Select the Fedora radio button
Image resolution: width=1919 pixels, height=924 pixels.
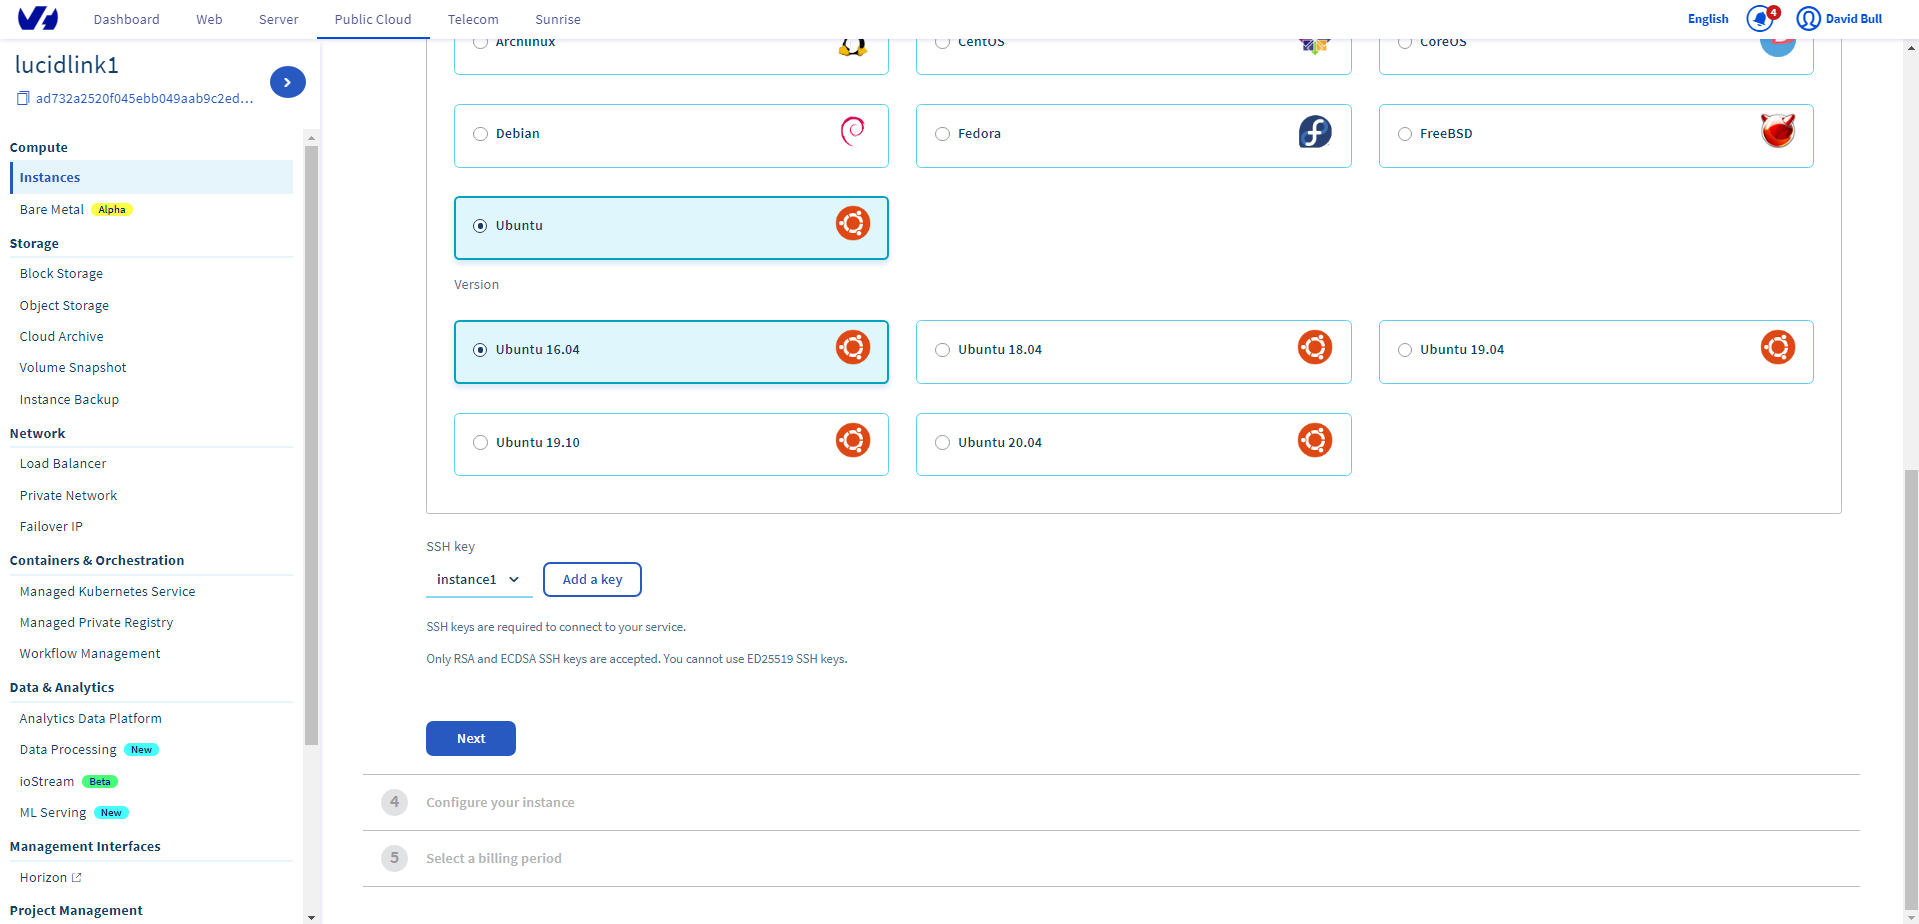coord(942,134)
